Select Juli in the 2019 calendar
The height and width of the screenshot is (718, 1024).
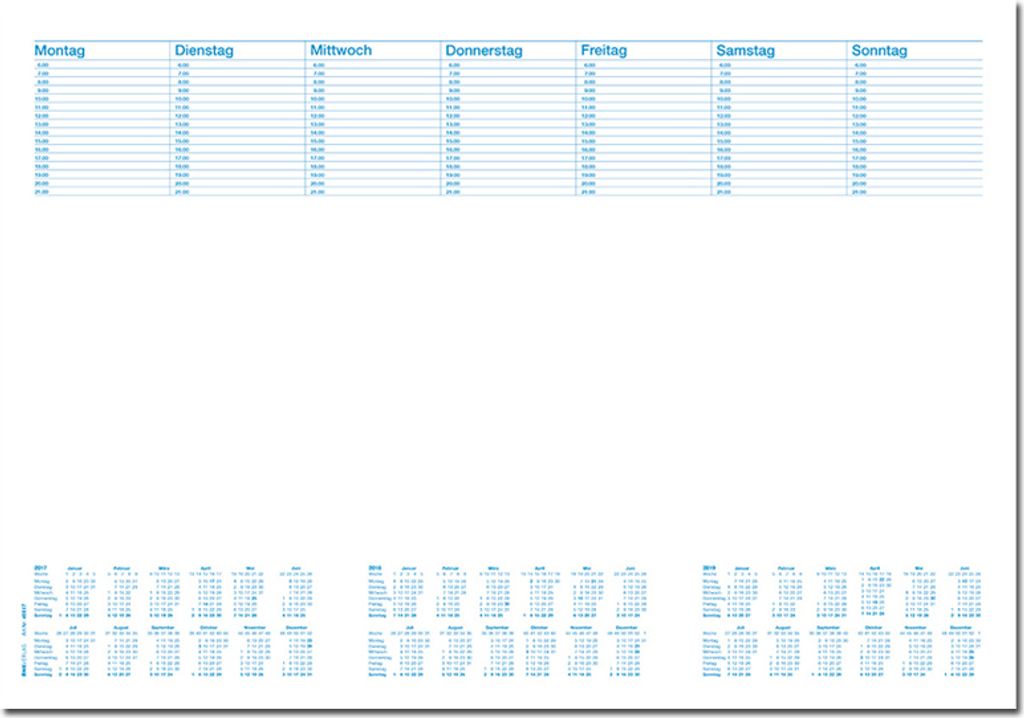tap(745, 628)
